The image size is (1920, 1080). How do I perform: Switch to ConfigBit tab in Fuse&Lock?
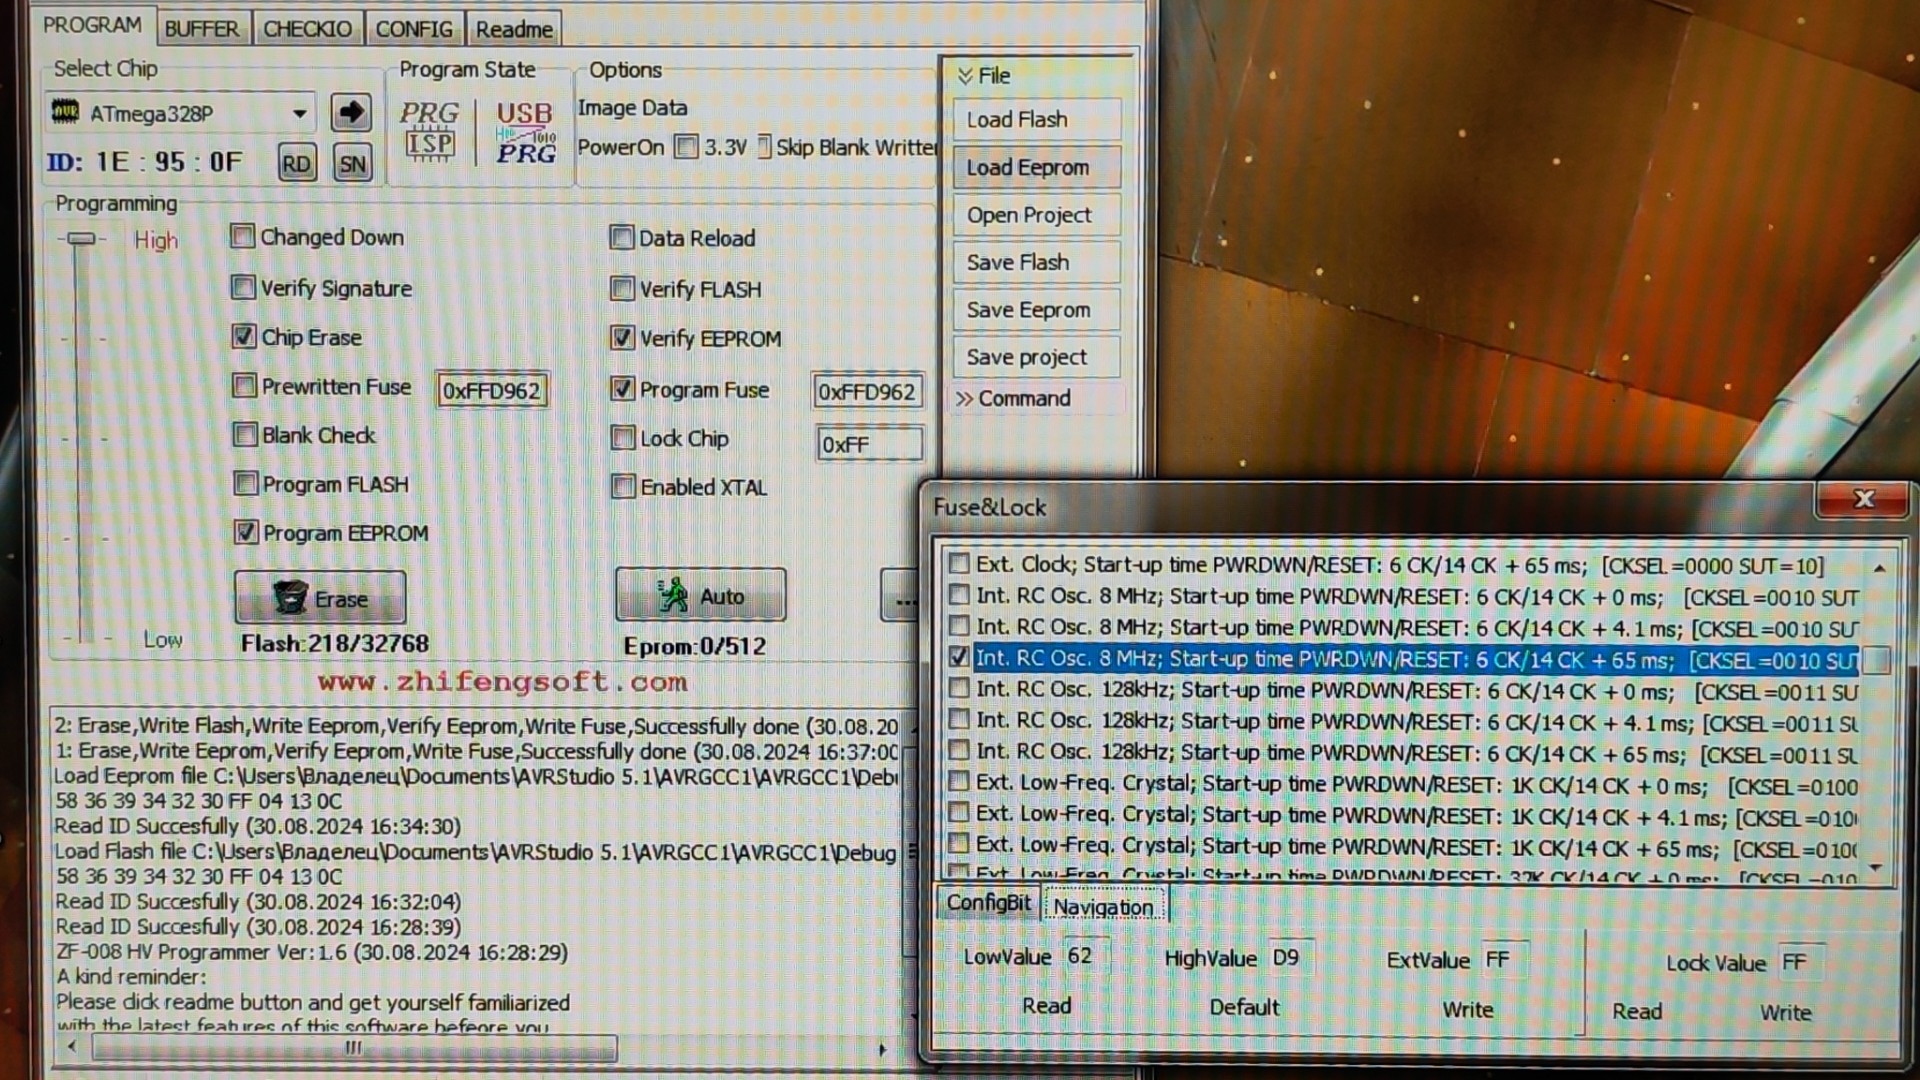coord(988,903)
